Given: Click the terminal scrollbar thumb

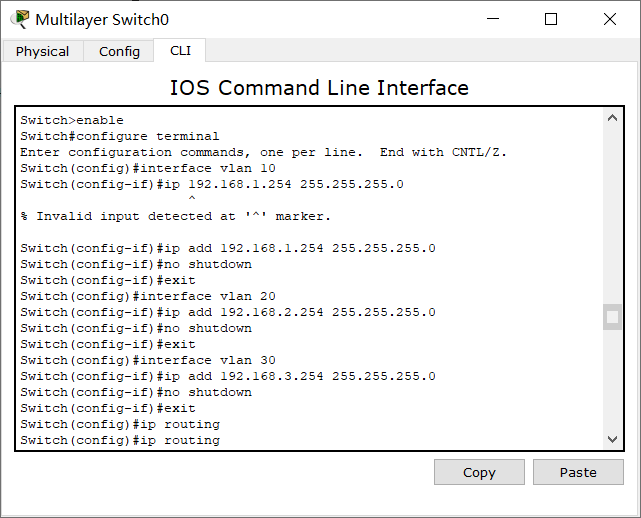Looking at the screenshot, I should [x=612, y=317].
